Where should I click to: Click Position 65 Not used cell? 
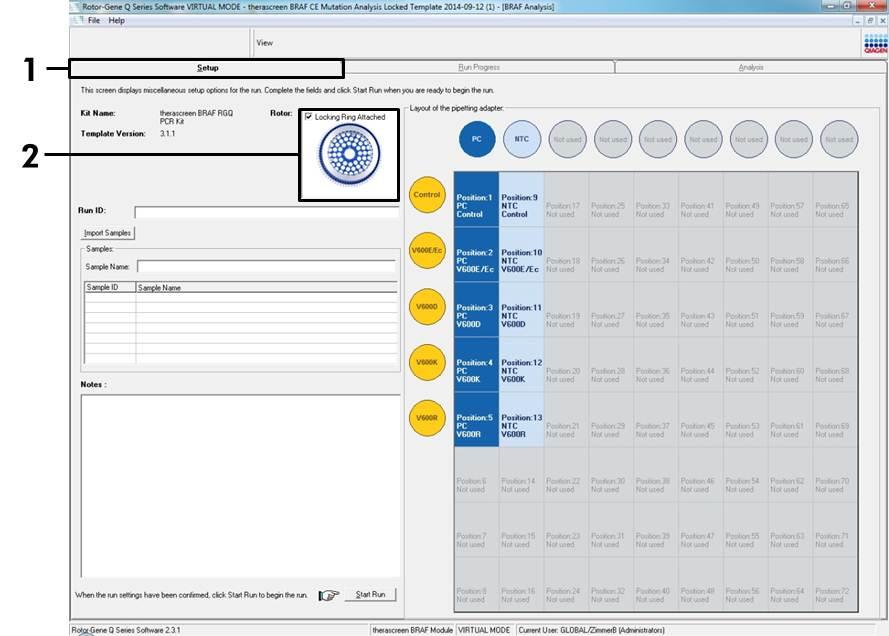(x=835, y=200)
